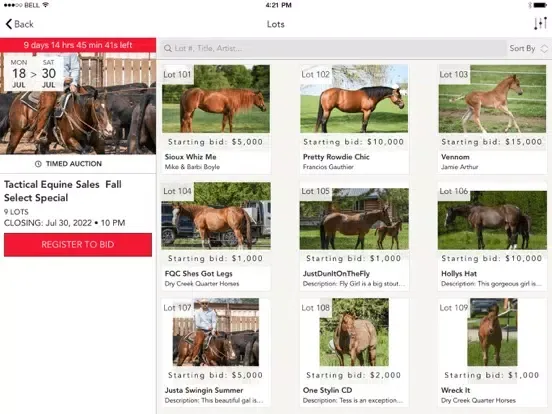This screenshot has height=414, width=552.
Task: Open Lot 102 horse thumbnail
Action: coord(354,99)
